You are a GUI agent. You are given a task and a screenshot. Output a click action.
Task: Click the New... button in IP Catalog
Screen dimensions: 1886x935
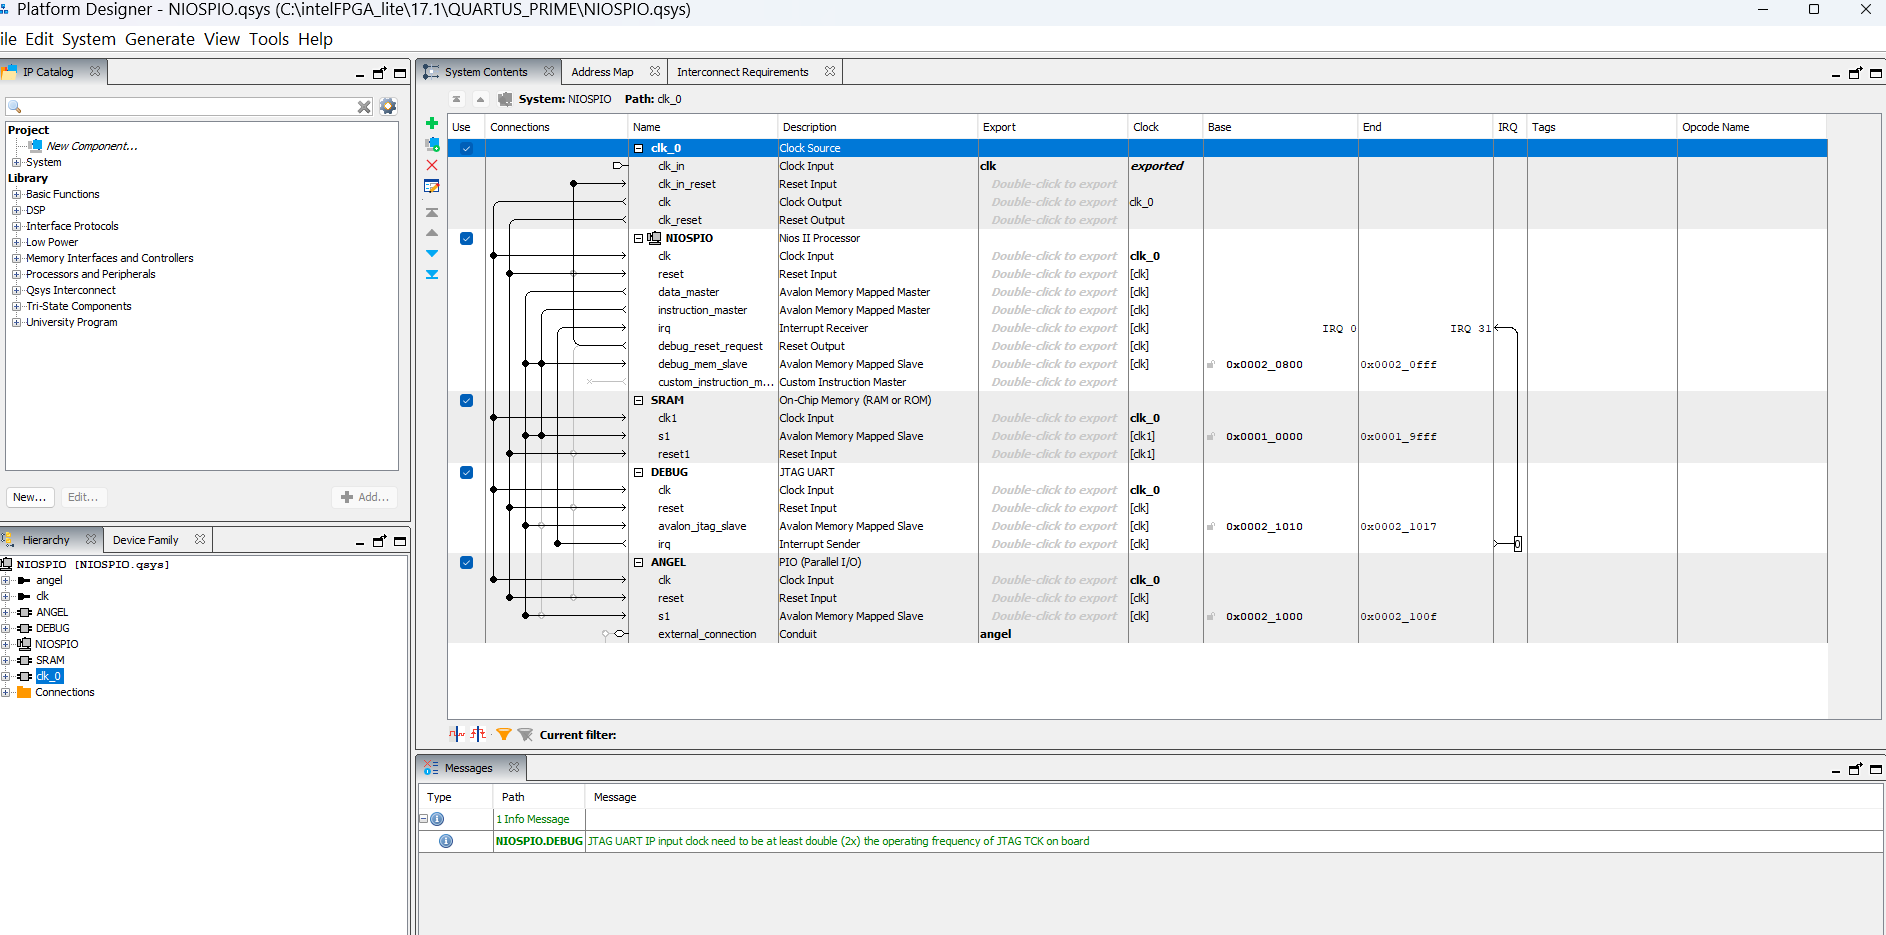(x=29, y=497)
